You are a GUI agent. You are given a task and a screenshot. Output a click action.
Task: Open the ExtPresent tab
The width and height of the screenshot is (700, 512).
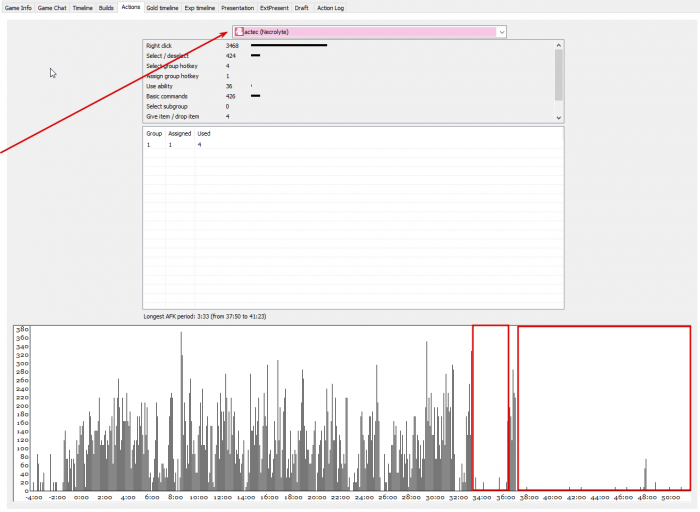click(x=274, y=8)
